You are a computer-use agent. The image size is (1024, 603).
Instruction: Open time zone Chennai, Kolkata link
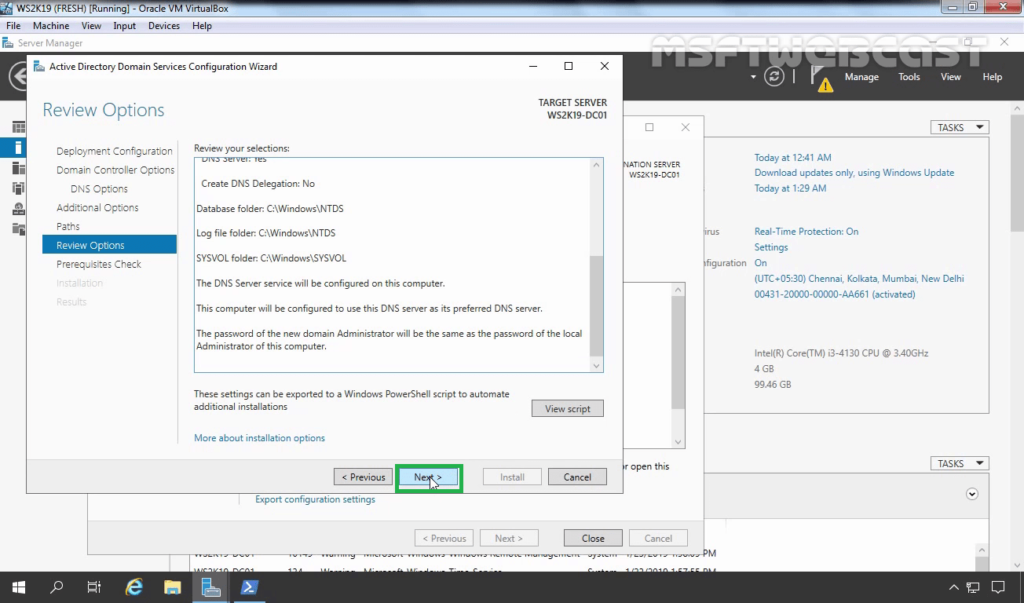pos(859,279)
